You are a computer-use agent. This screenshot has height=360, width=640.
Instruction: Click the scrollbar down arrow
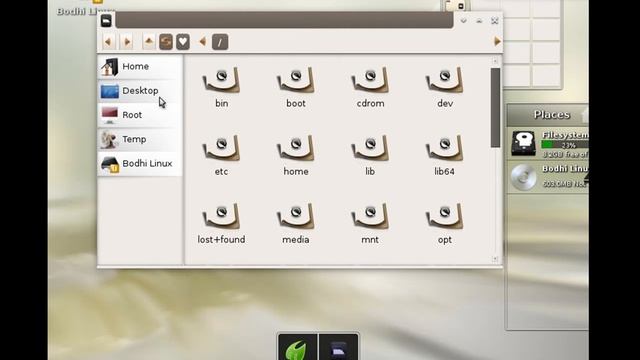coord(495,259)
